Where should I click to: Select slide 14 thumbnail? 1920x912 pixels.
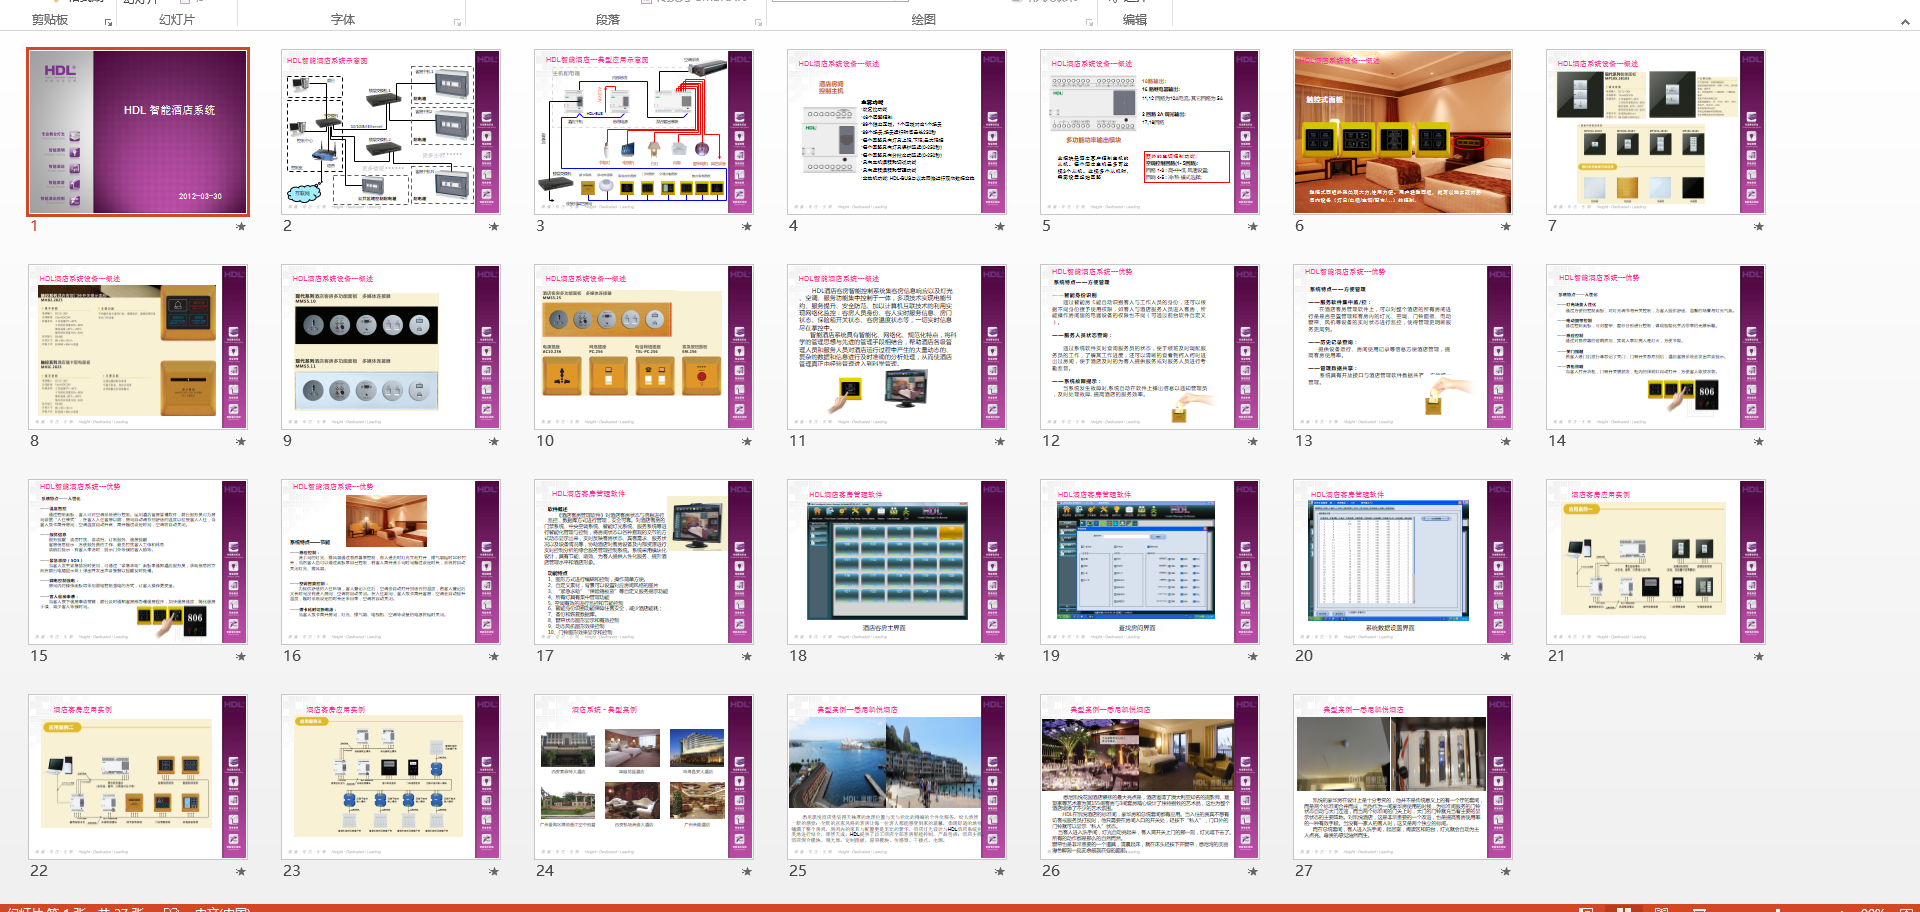coord(1655,347)
